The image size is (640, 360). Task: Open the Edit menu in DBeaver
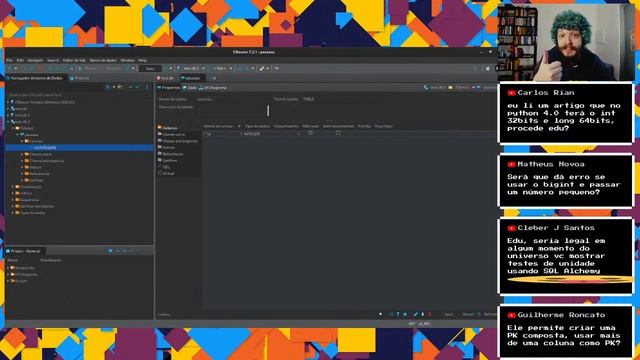pyautogui.click(x=20, y=60)
